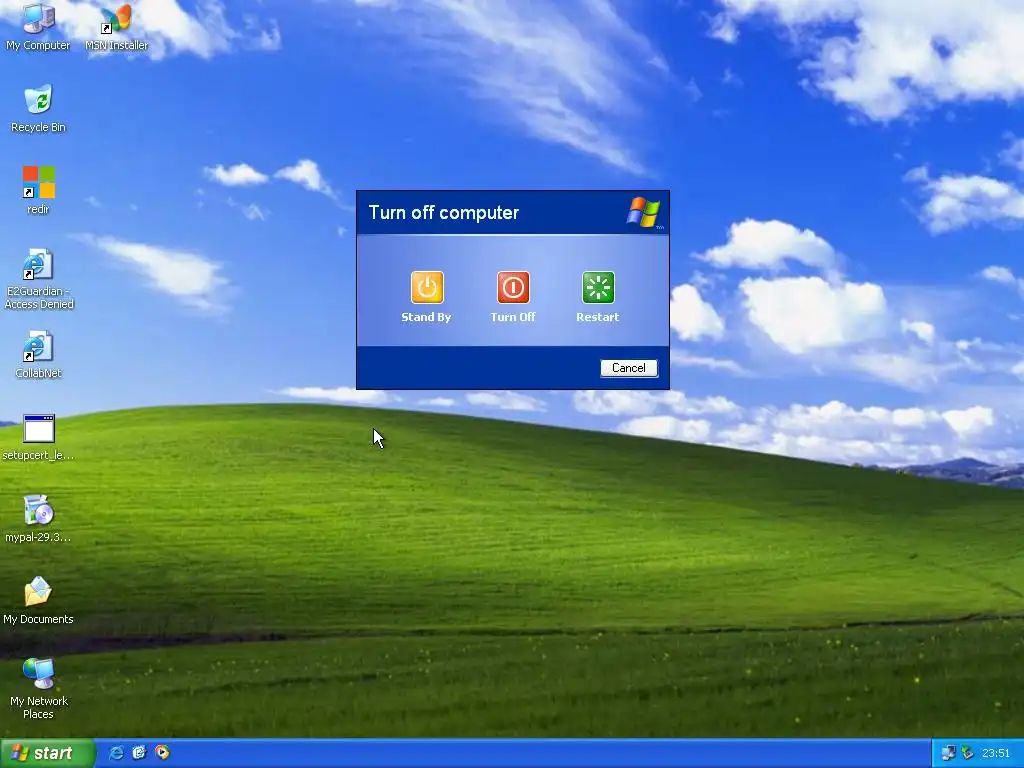Select the MSN Installer shortcut icon
The width and height of the screenshot is (1024, 768).
pyautogui.click(x=116, y=27)
